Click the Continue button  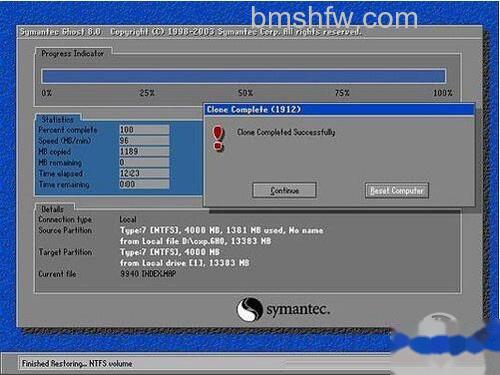click(x=284, y=190)
